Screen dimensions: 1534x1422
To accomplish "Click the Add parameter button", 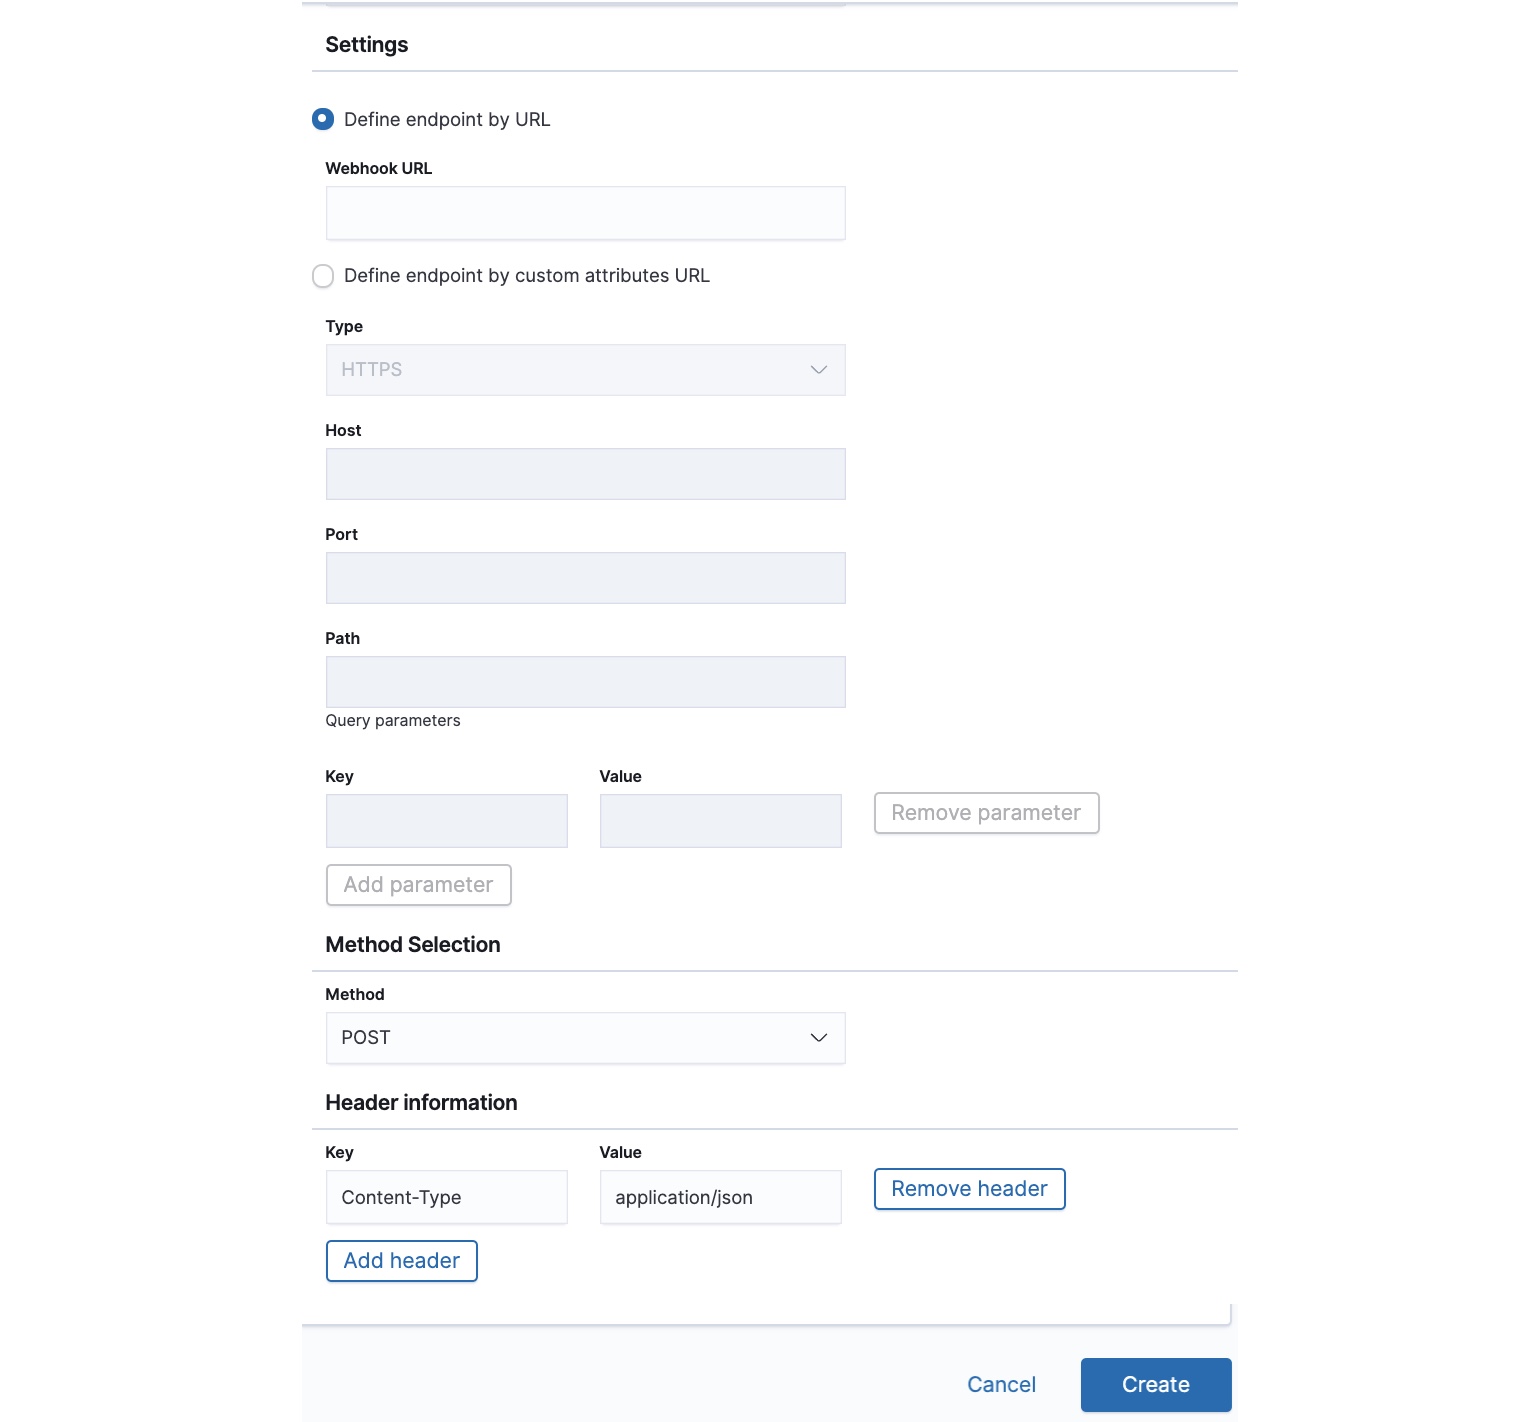I will pyautogui.click(x=418, y=885).
